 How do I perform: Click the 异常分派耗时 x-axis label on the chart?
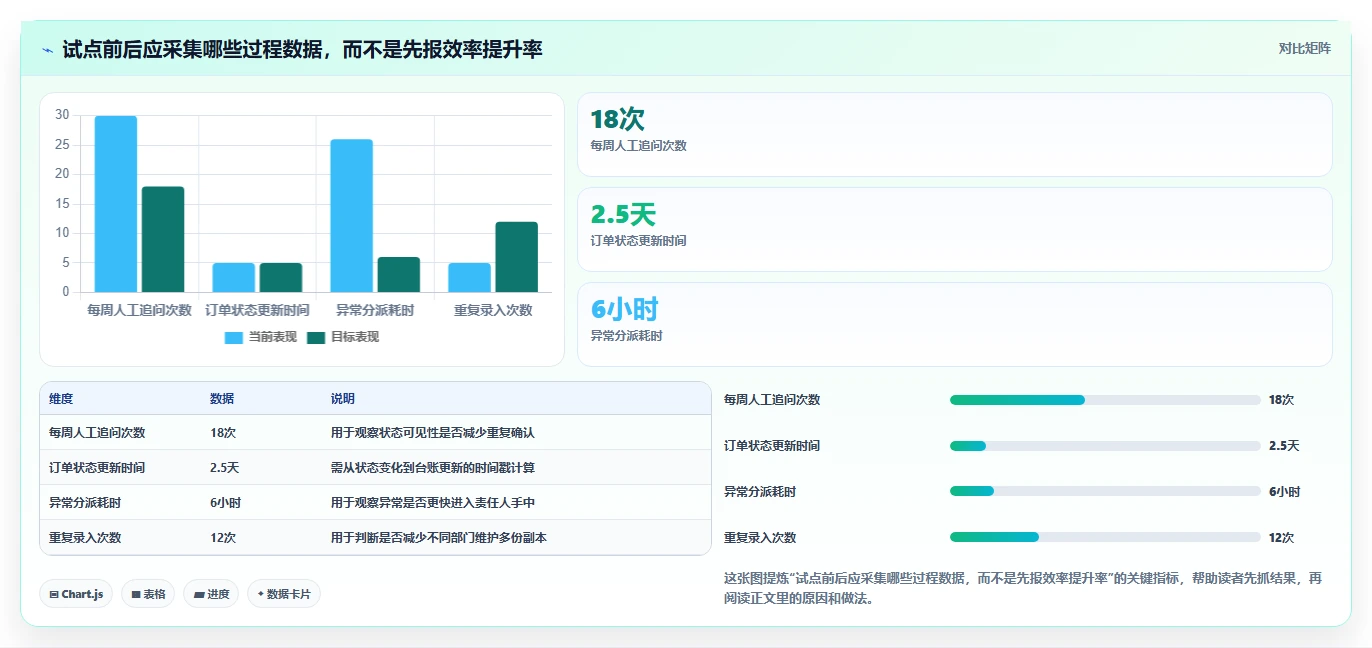click(x=375, y=311)
